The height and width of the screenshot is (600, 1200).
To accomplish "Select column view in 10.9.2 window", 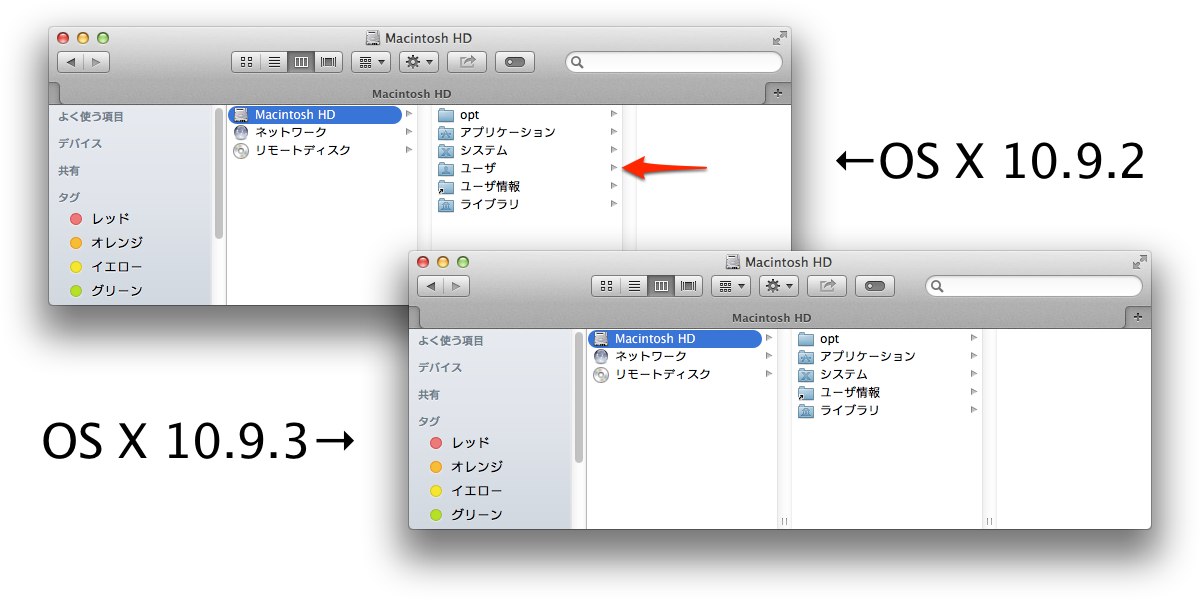I will click(301, 62).
